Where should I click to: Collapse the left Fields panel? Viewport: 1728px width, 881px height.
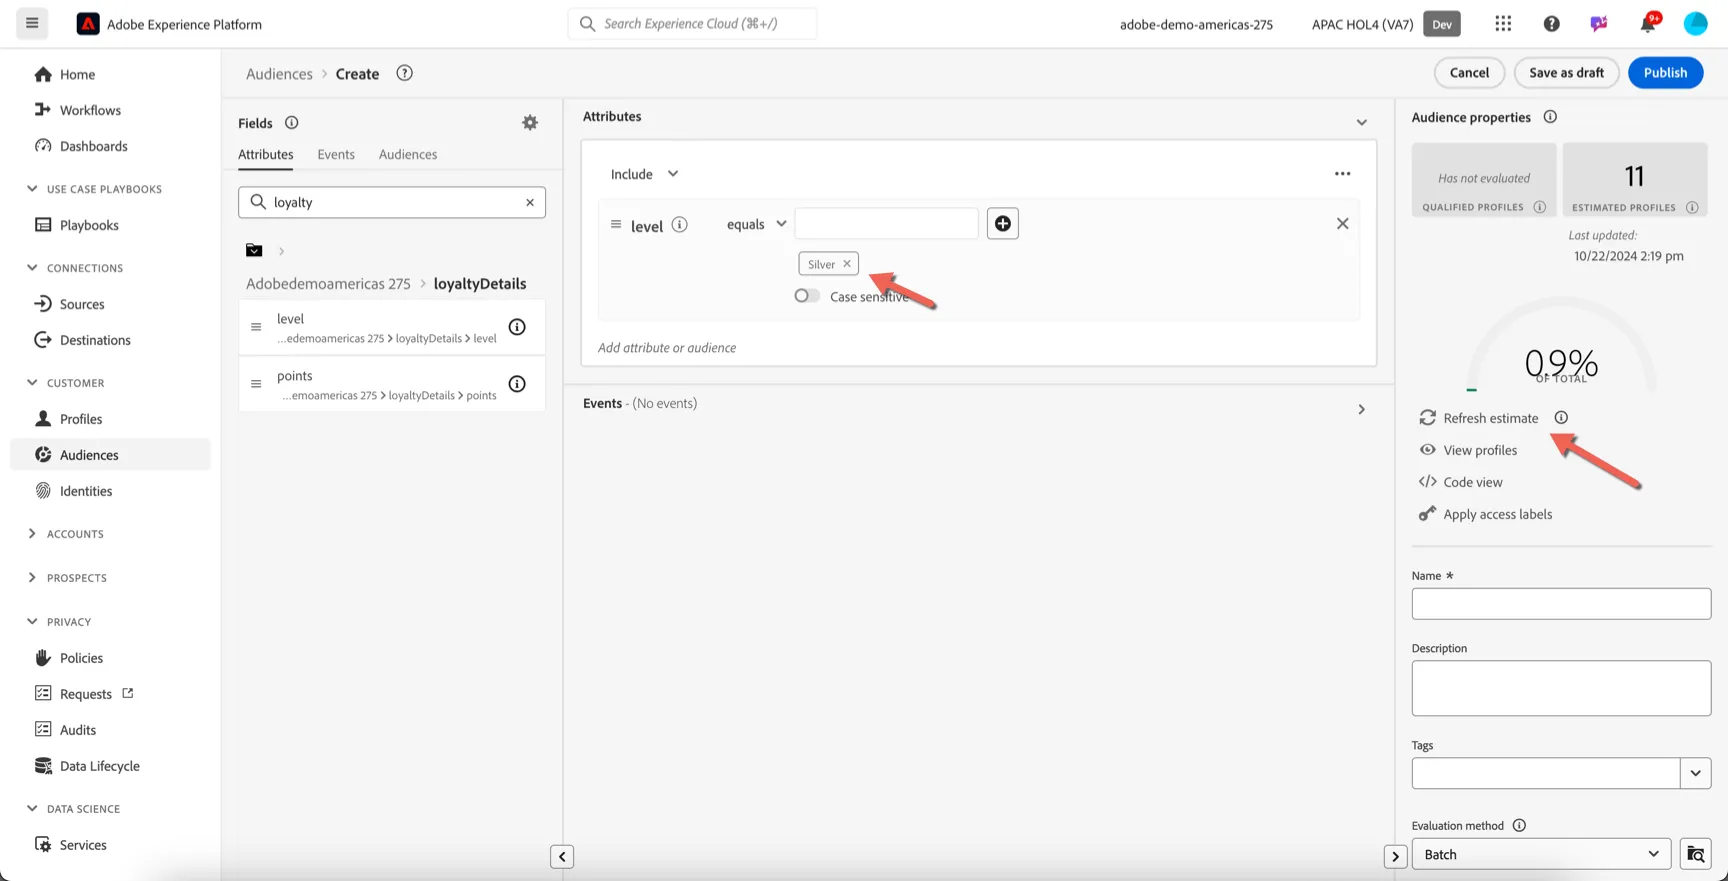pos(562,856)
